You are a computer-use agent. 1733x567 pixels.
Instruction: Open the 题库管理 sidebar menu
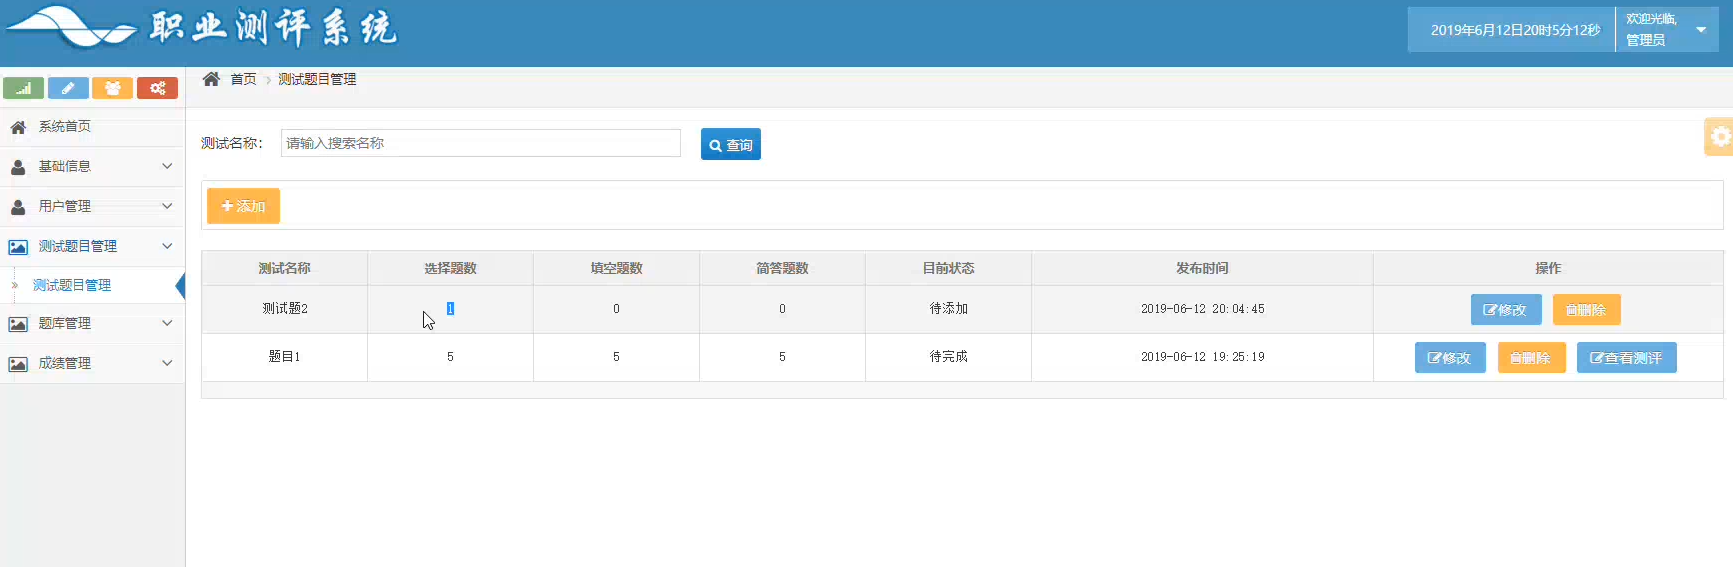pyautogui.click(x=92, y=324)
